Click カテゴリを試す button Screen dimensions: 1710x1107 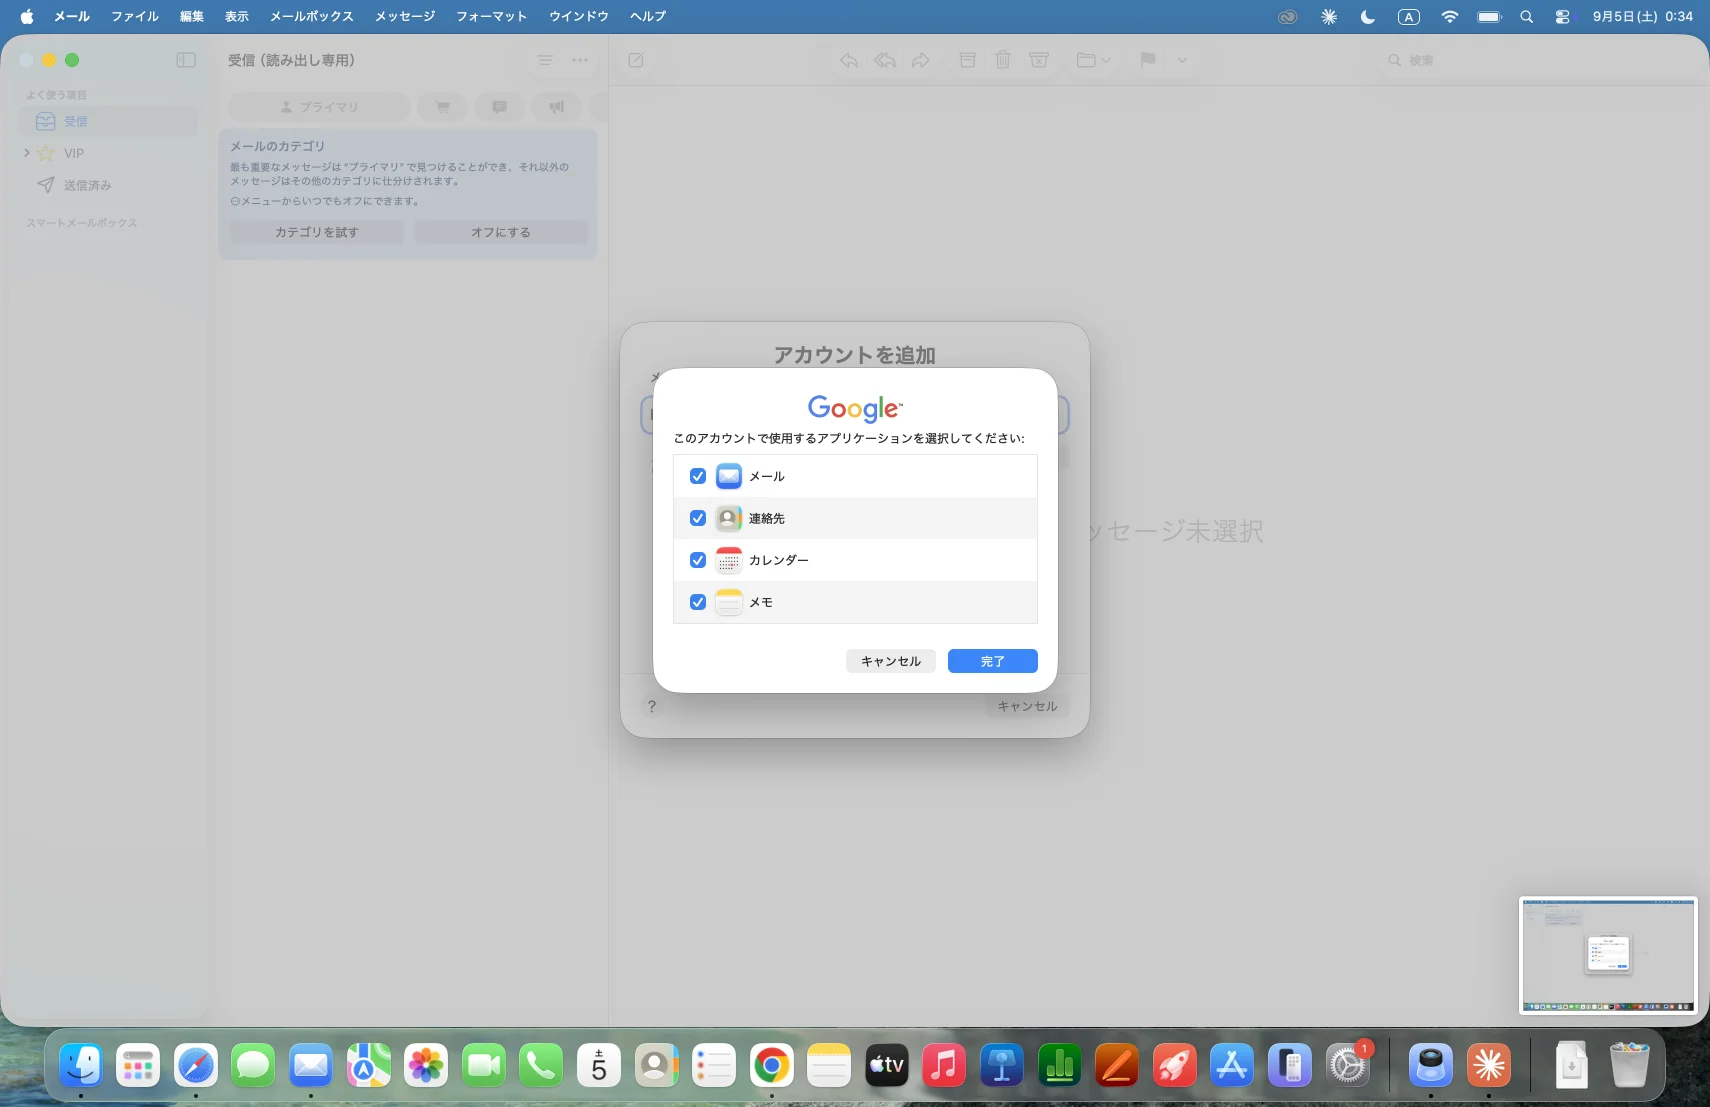(x=317, y=232)
